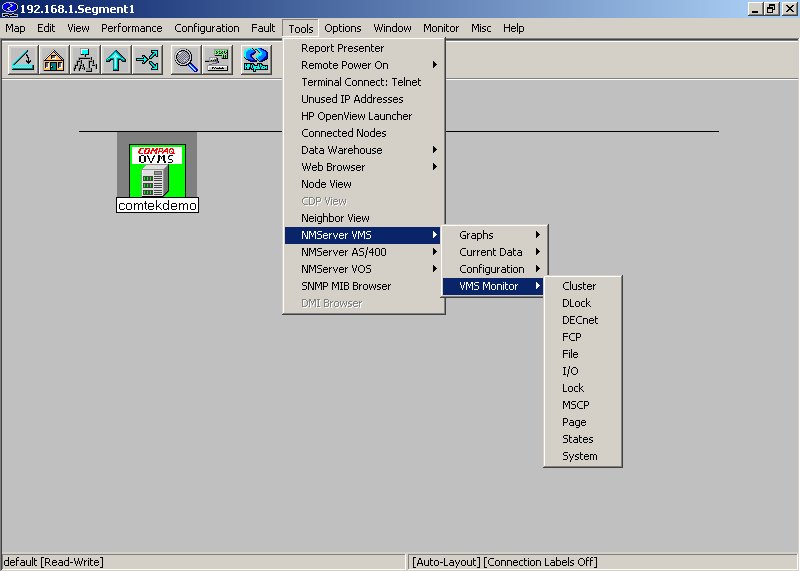
Task: Open the Performance menu
Action: point(132,28)
